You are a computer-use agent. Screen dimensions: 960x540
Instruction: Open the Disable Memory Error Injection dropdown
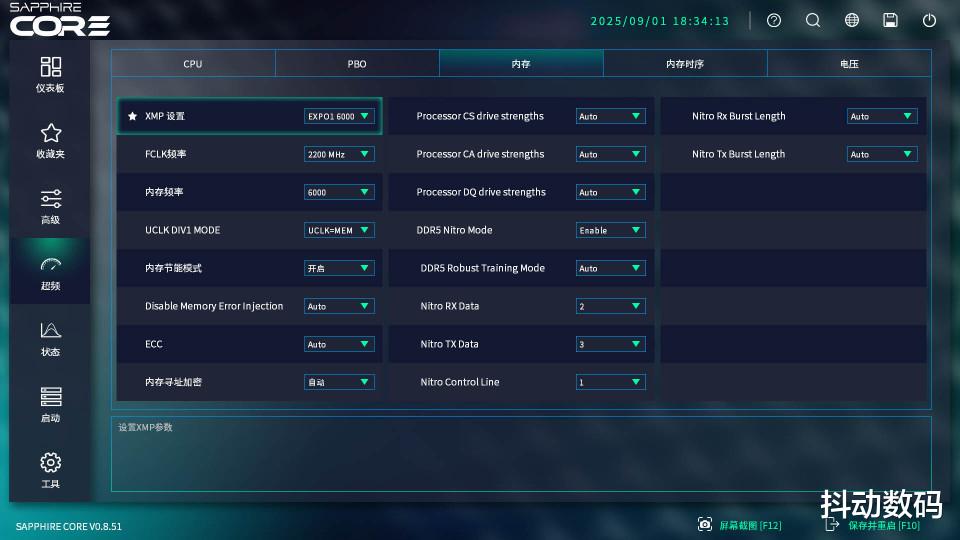[339, 306]
